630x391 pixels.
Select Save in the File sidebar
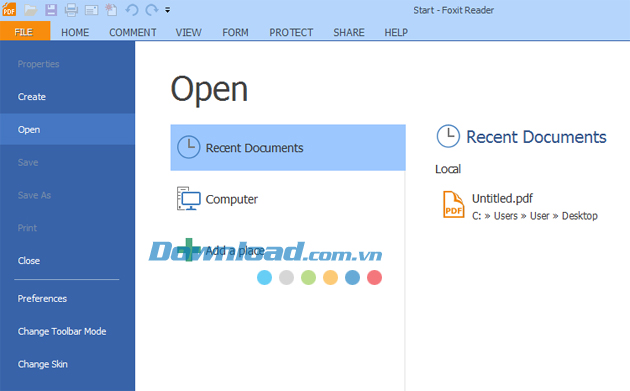[68, 162]
